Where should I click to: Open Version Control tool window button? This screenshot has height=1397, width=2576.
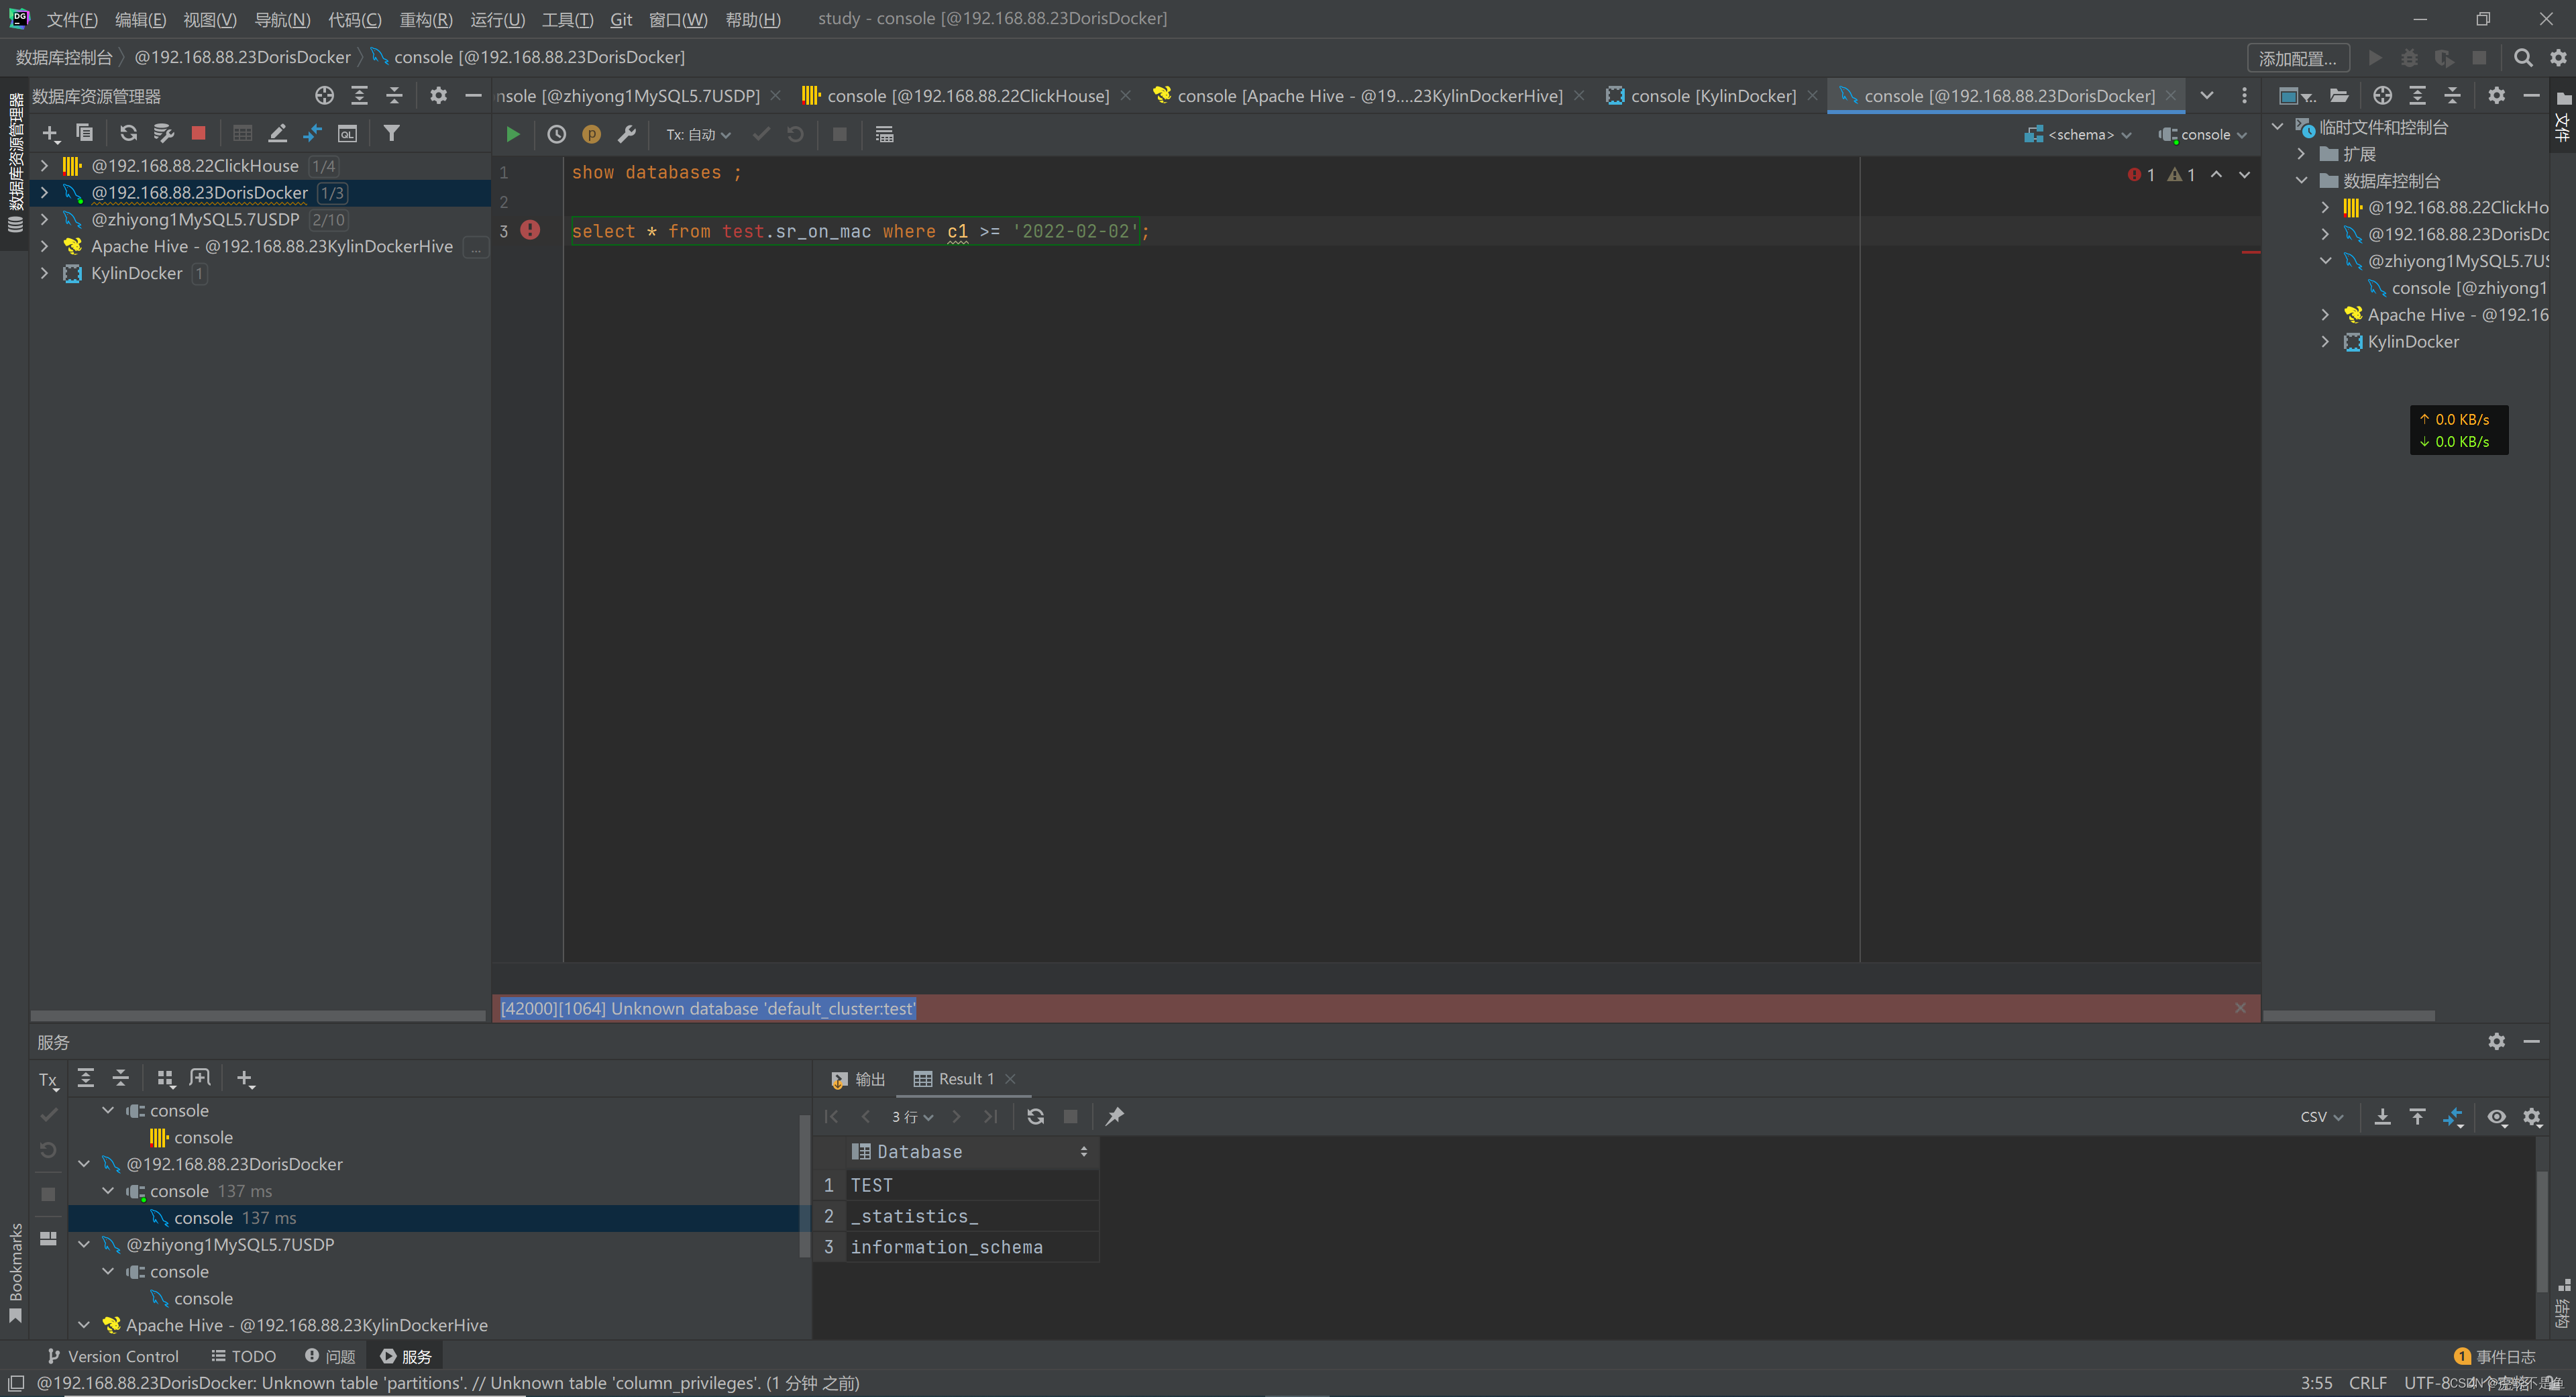[x=113, y=1356]
